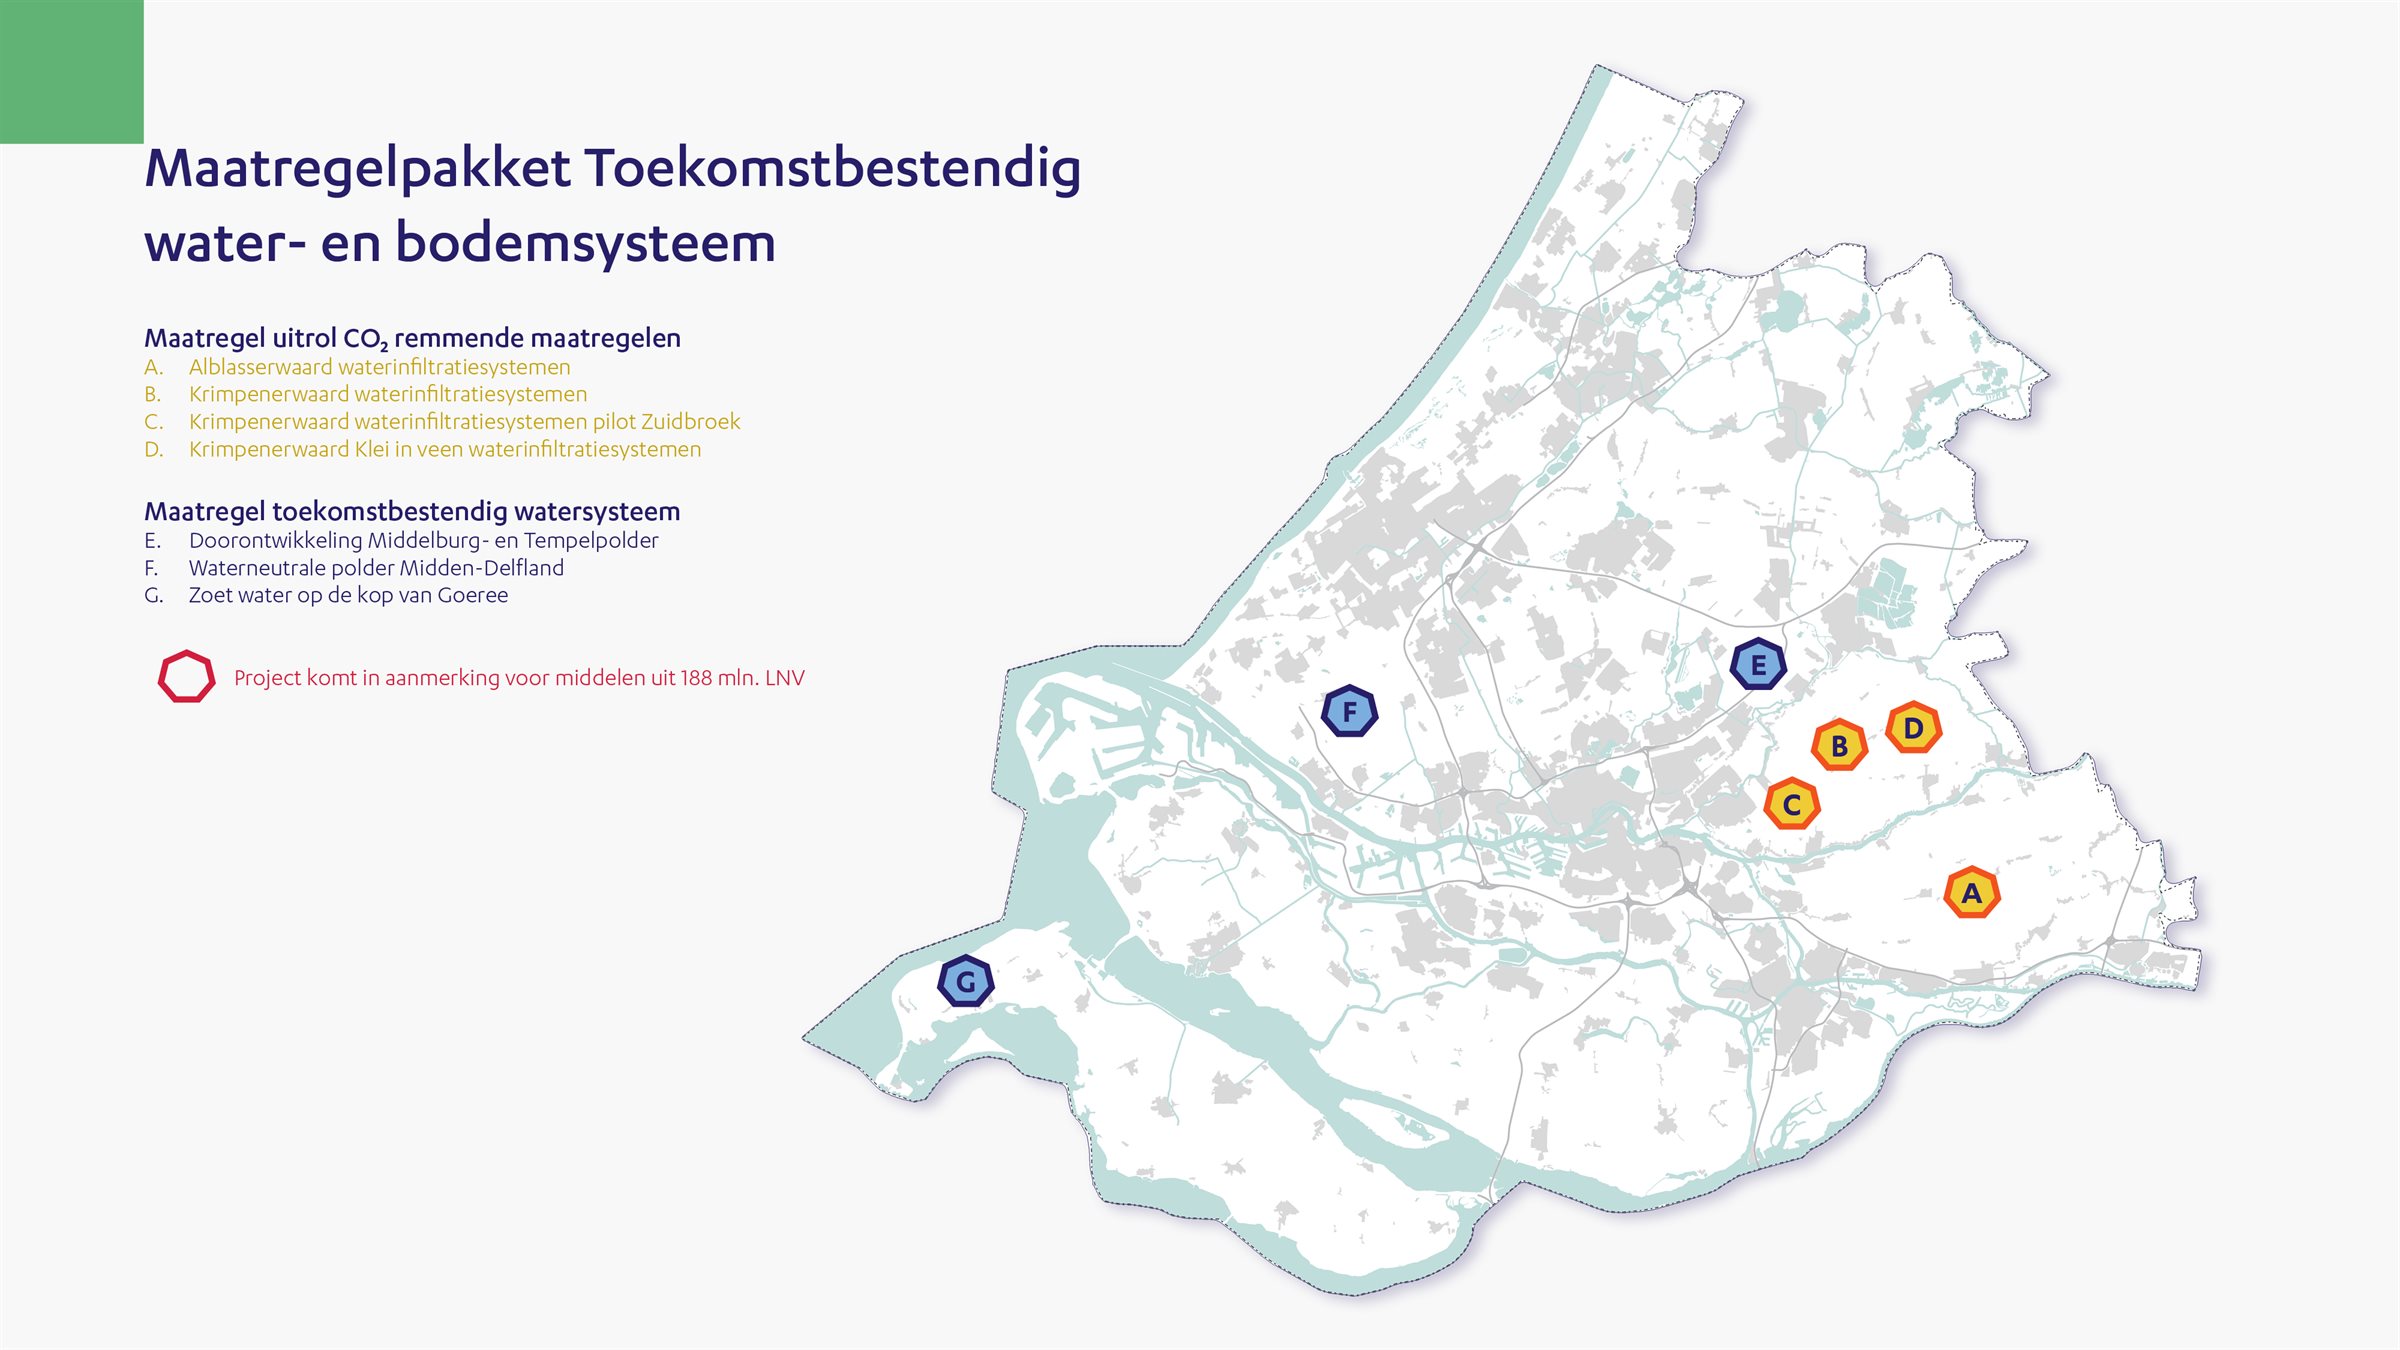The width and height of the screenshot is (2400, 1350).
Task: Select legend entry B Krimpenerwaard waterinfiltratiesystemen
Action: click(387, 394)
